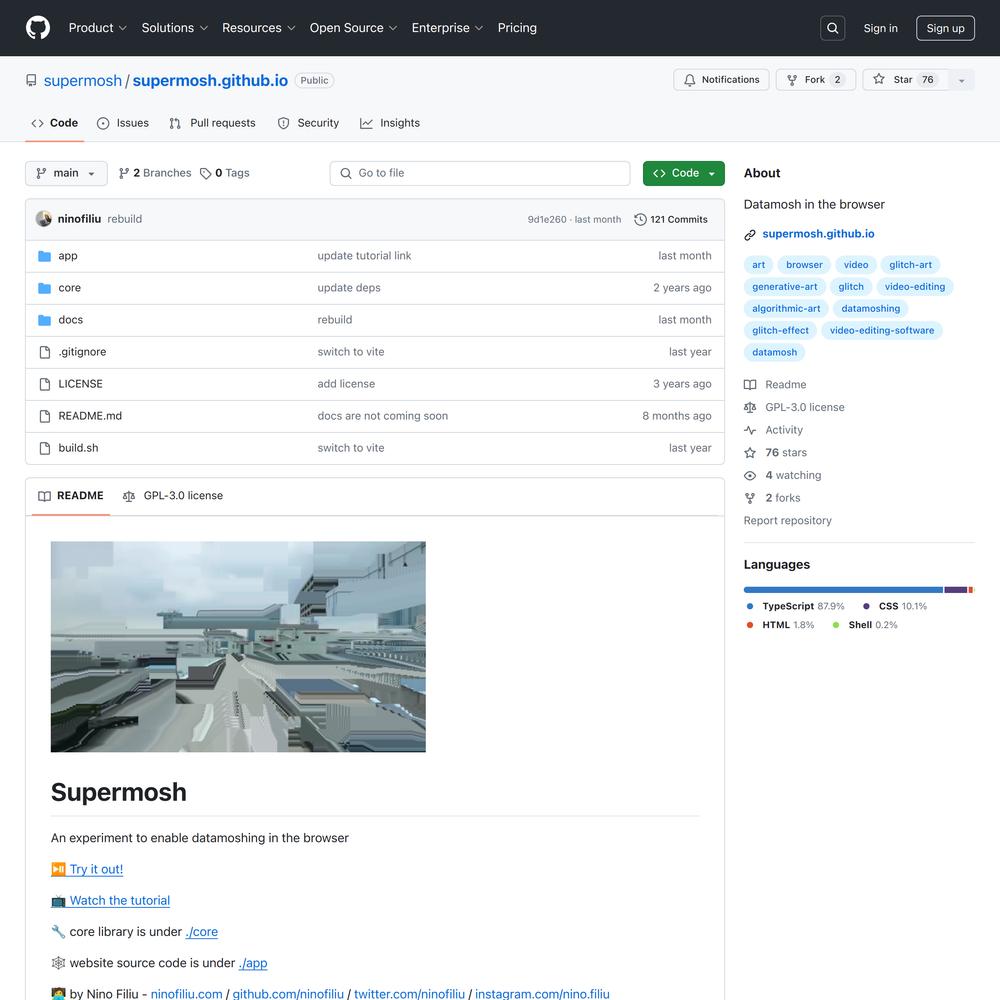The height and width of the screenshot is (1000, 1000).
Task: Click the app folder icon
Action: 45,256
